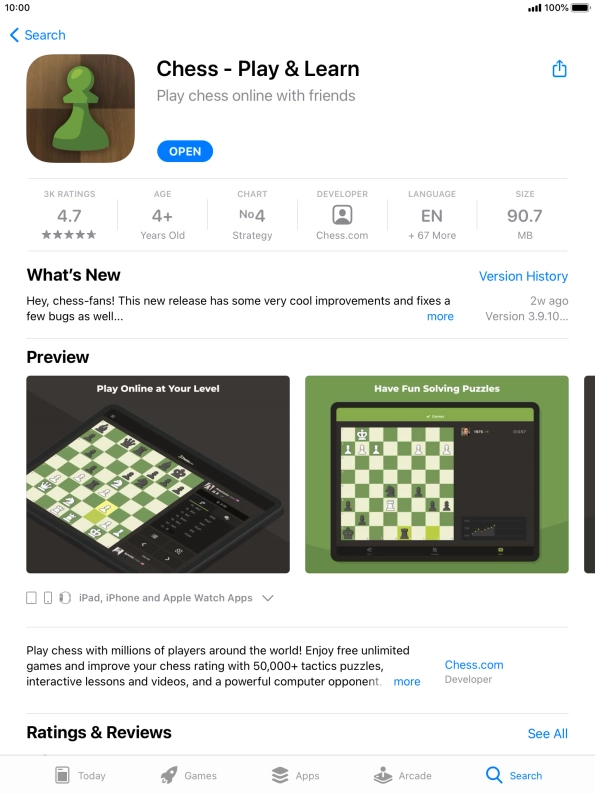View Play Online at Your Level screenshot

(158, 474)
